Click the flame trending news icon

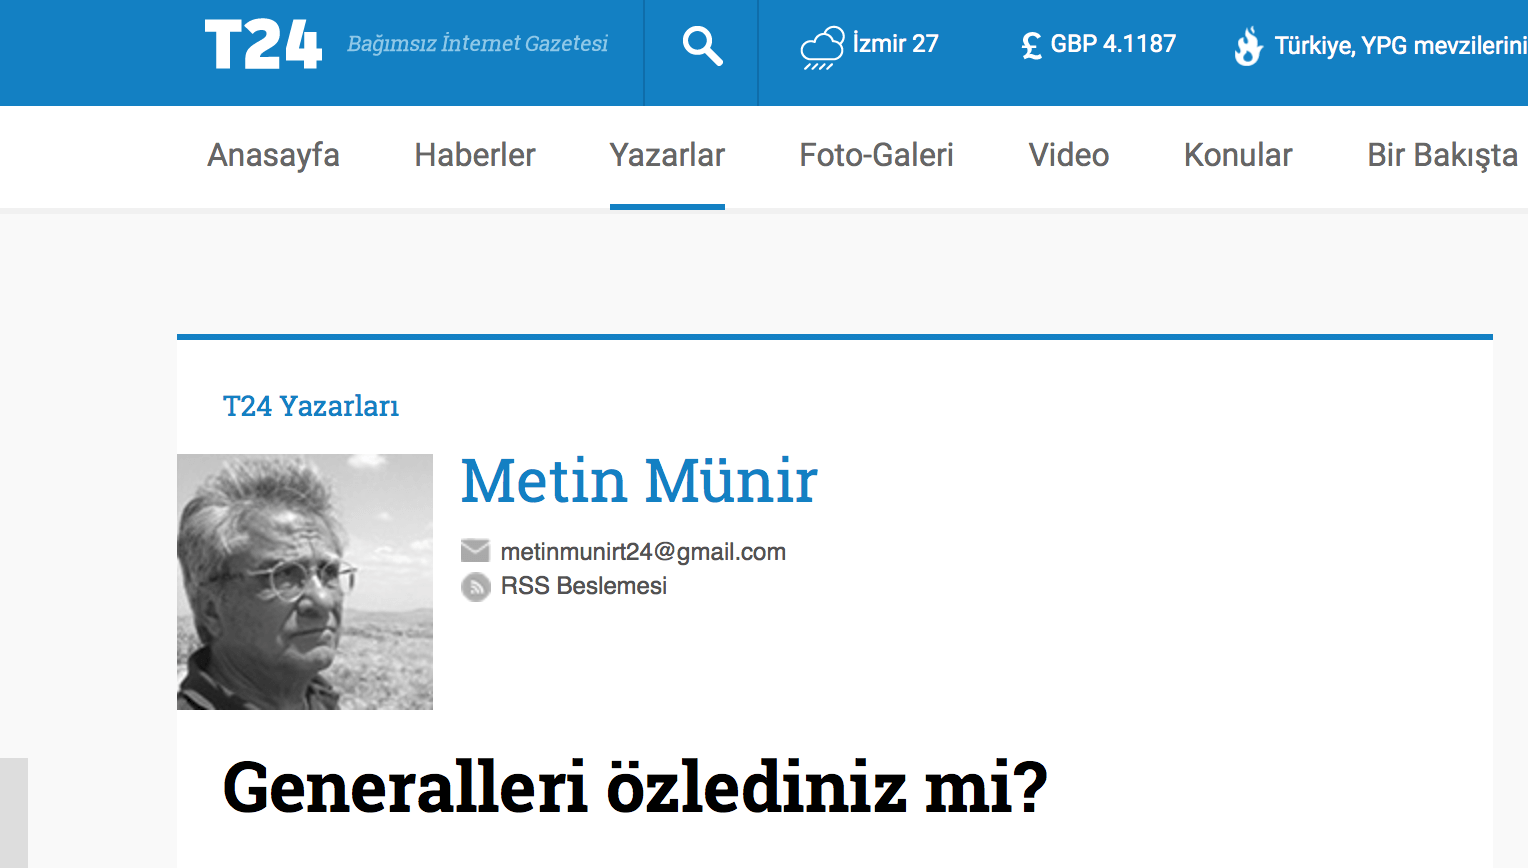[1248, 46]
